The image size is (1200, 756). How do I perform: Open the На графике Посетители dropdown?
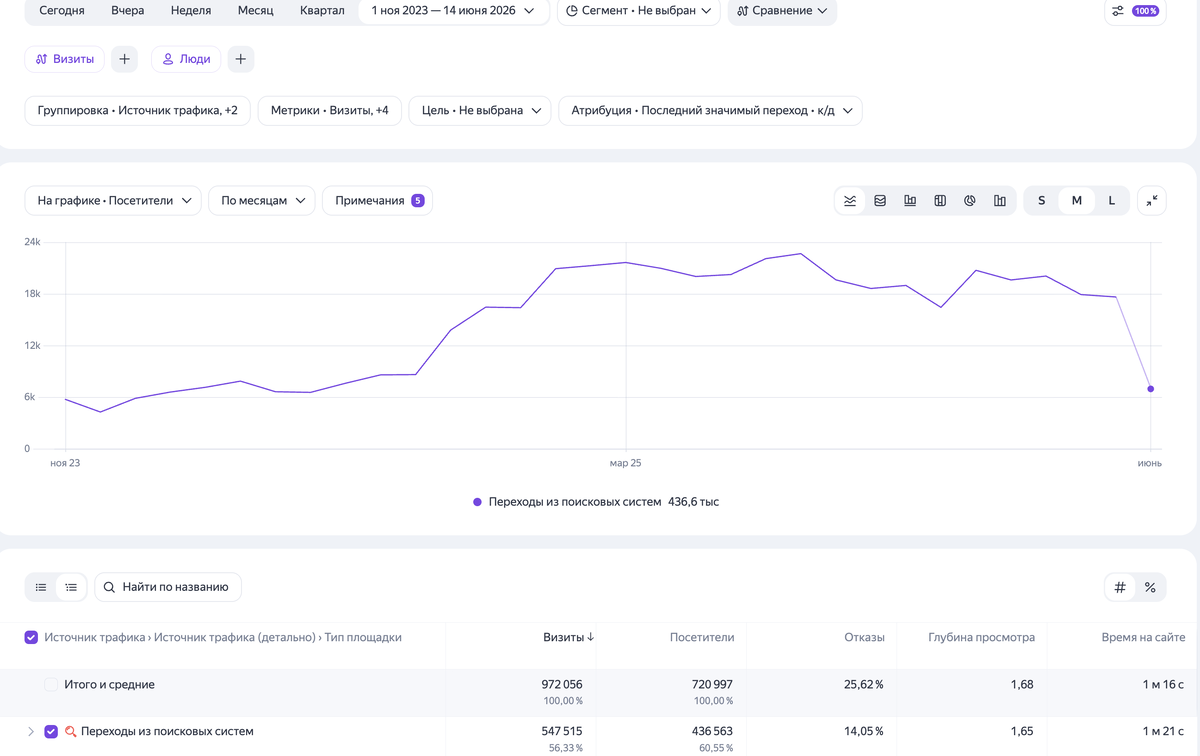click(113, 201)
